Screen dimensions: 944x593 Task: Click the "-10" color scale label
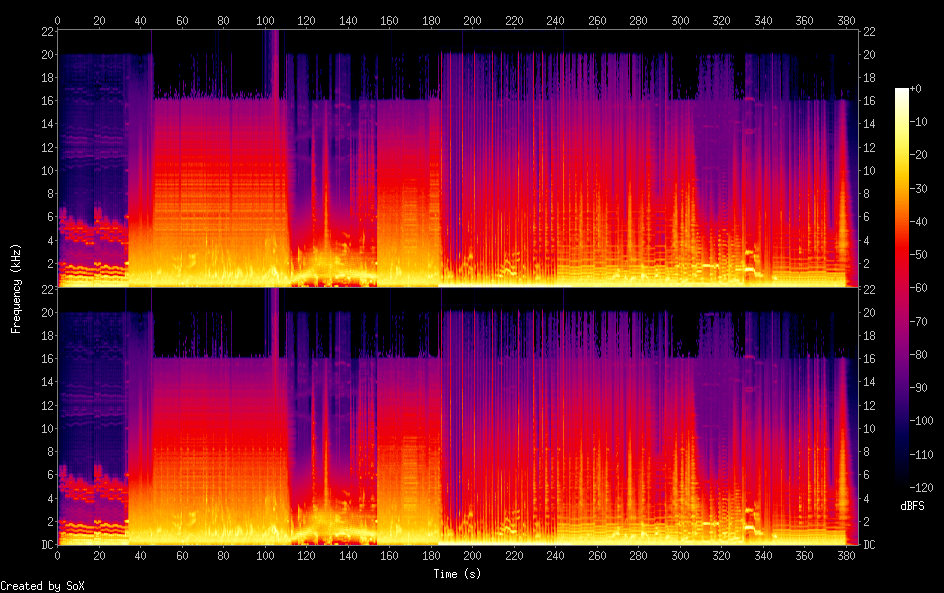pyautogui.click(x=918, y=122)
